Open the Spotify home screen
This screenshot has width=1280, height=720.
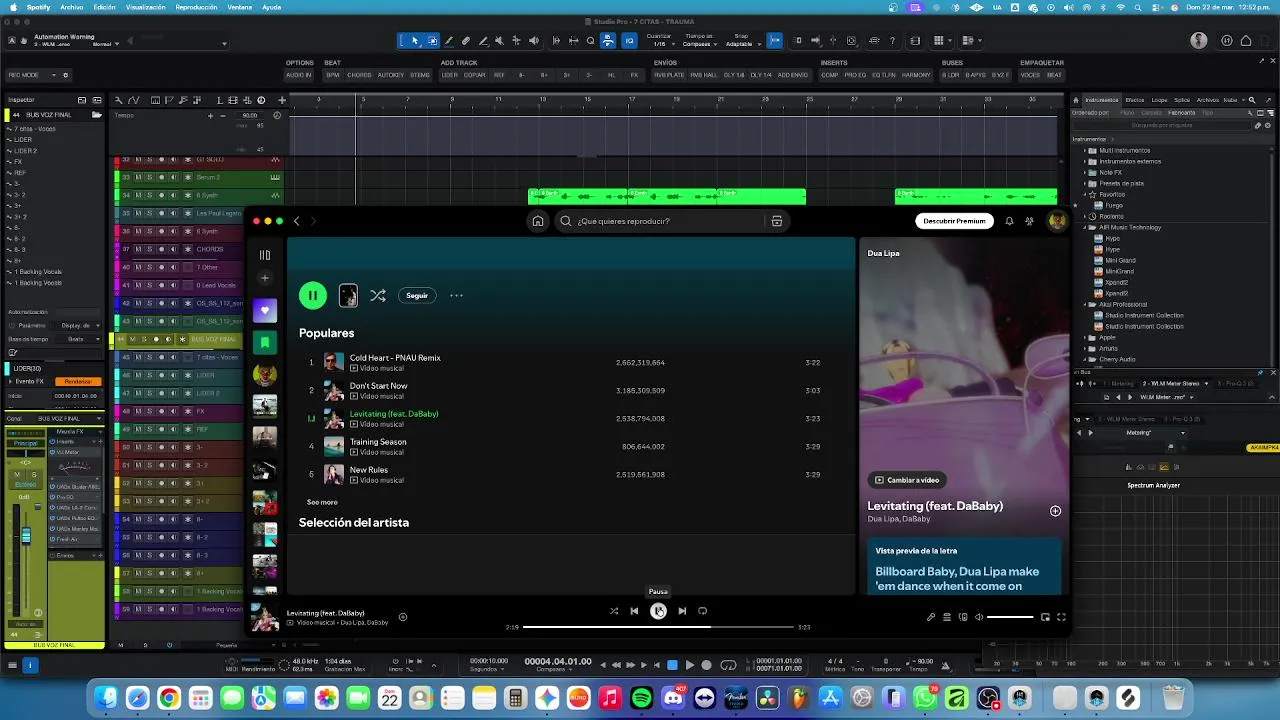pyautogui.click(x=538, y=221)
